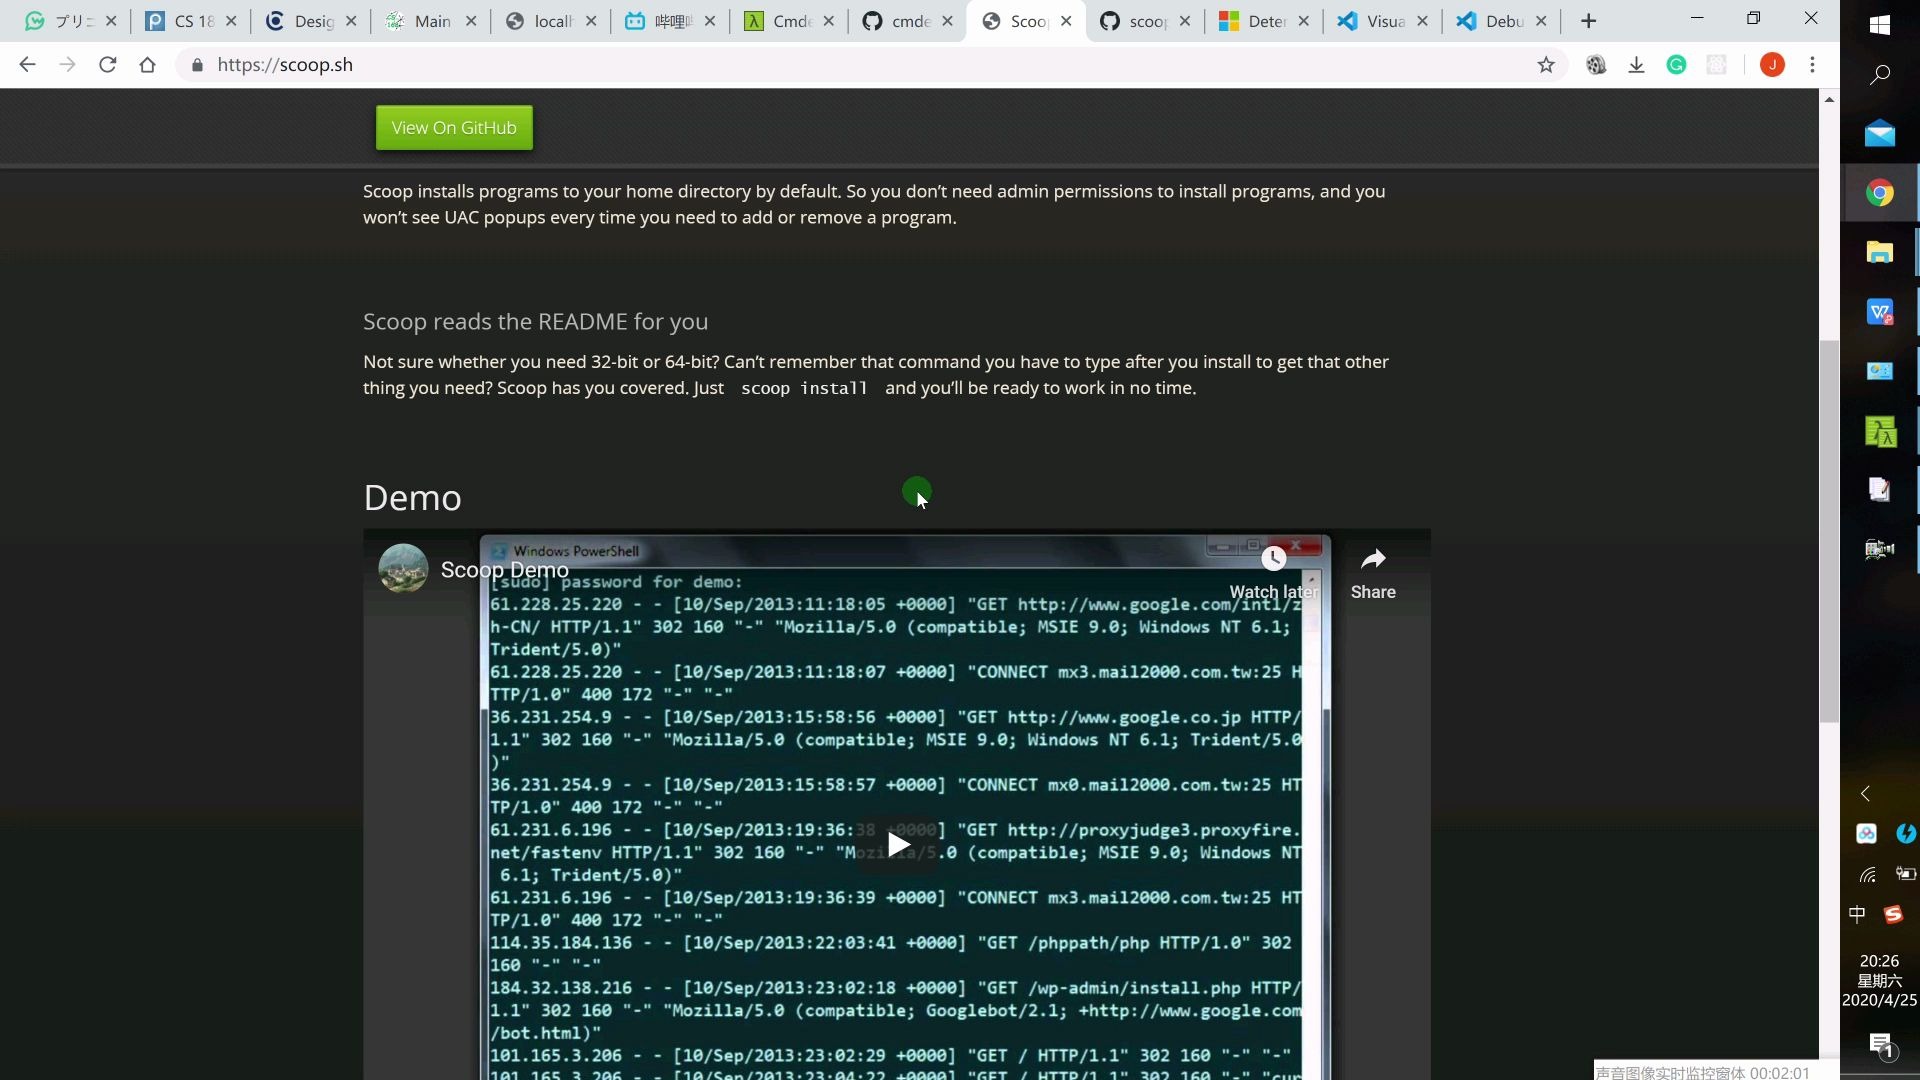Screen dimensions: 1920x1080
Task: Open File Explorer from the taskbar
Action: coord(1880,252)
